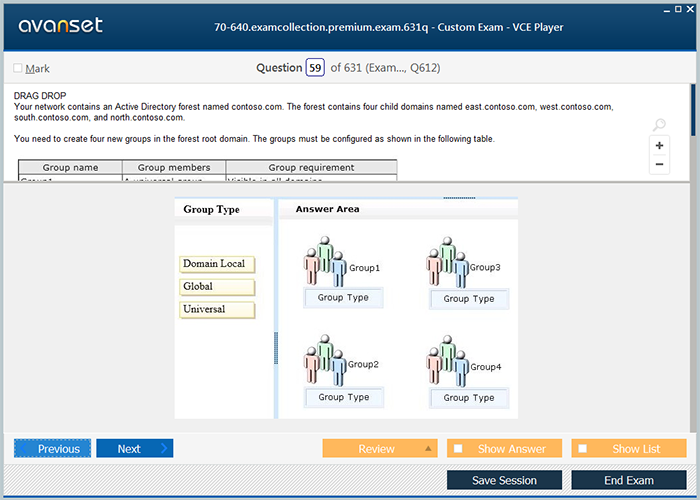The width and height of the screenshot is (700, 500).
Task: Click the Group Type slot under Group1
Action: pyautogui.click(x=343, y=298)
